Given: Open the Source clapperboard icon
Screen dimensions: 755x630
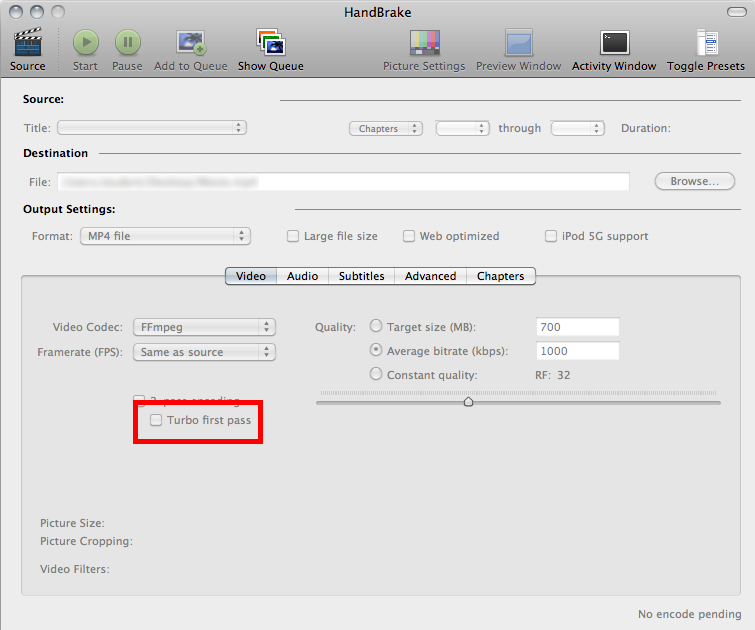Looking at the screenshot, I should (28, 42).
